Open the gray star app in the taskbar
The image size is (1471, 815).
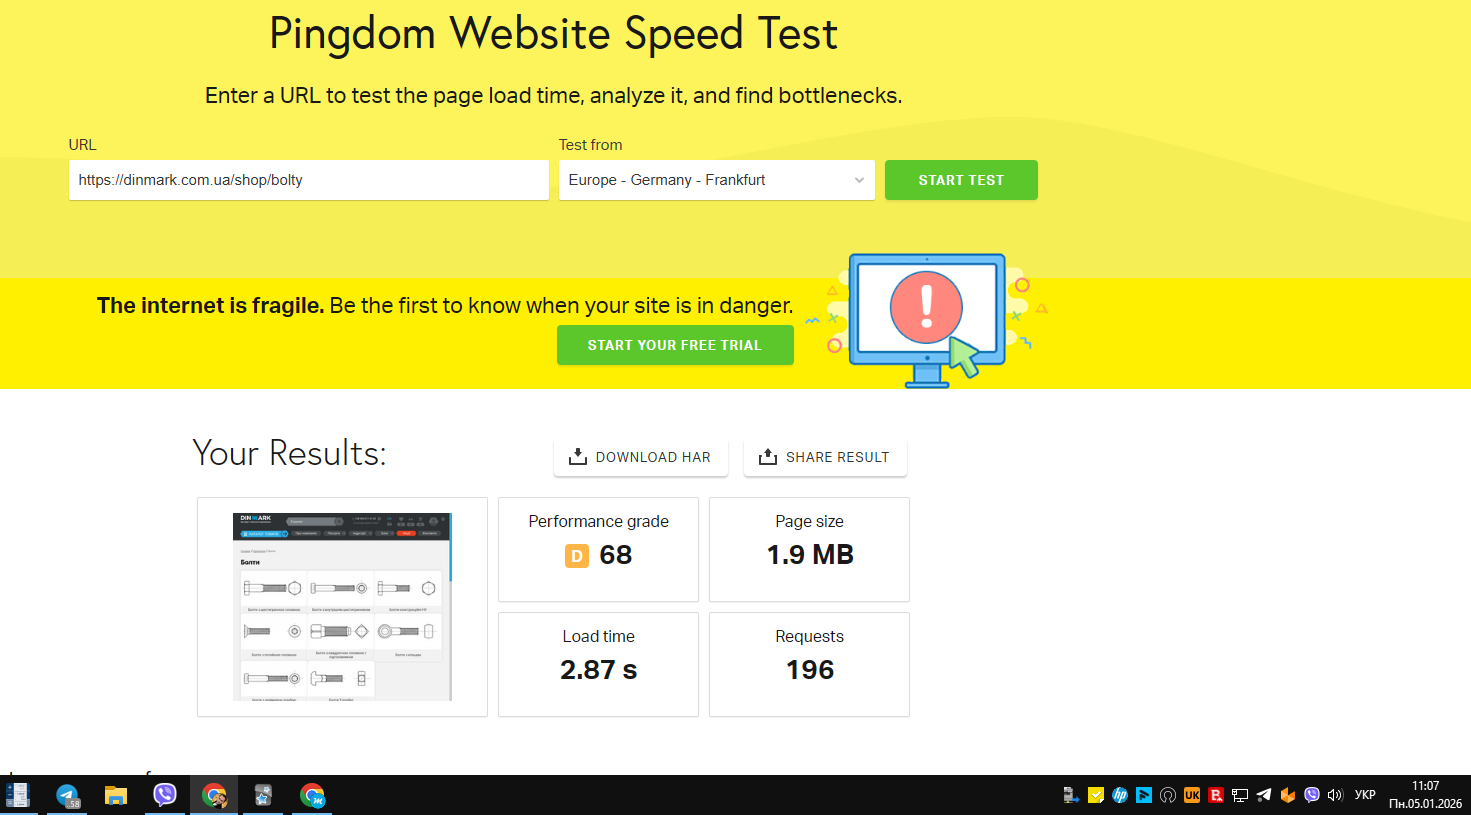tap(263, 795)
